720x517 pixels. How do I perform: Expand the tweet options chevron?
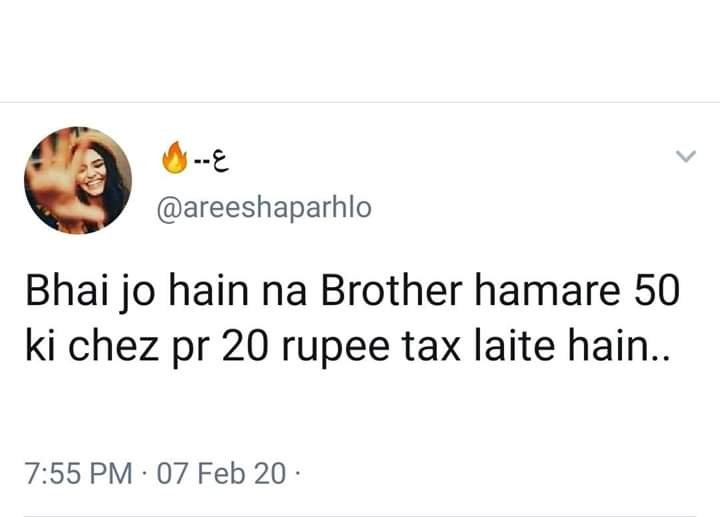point(686,156)
